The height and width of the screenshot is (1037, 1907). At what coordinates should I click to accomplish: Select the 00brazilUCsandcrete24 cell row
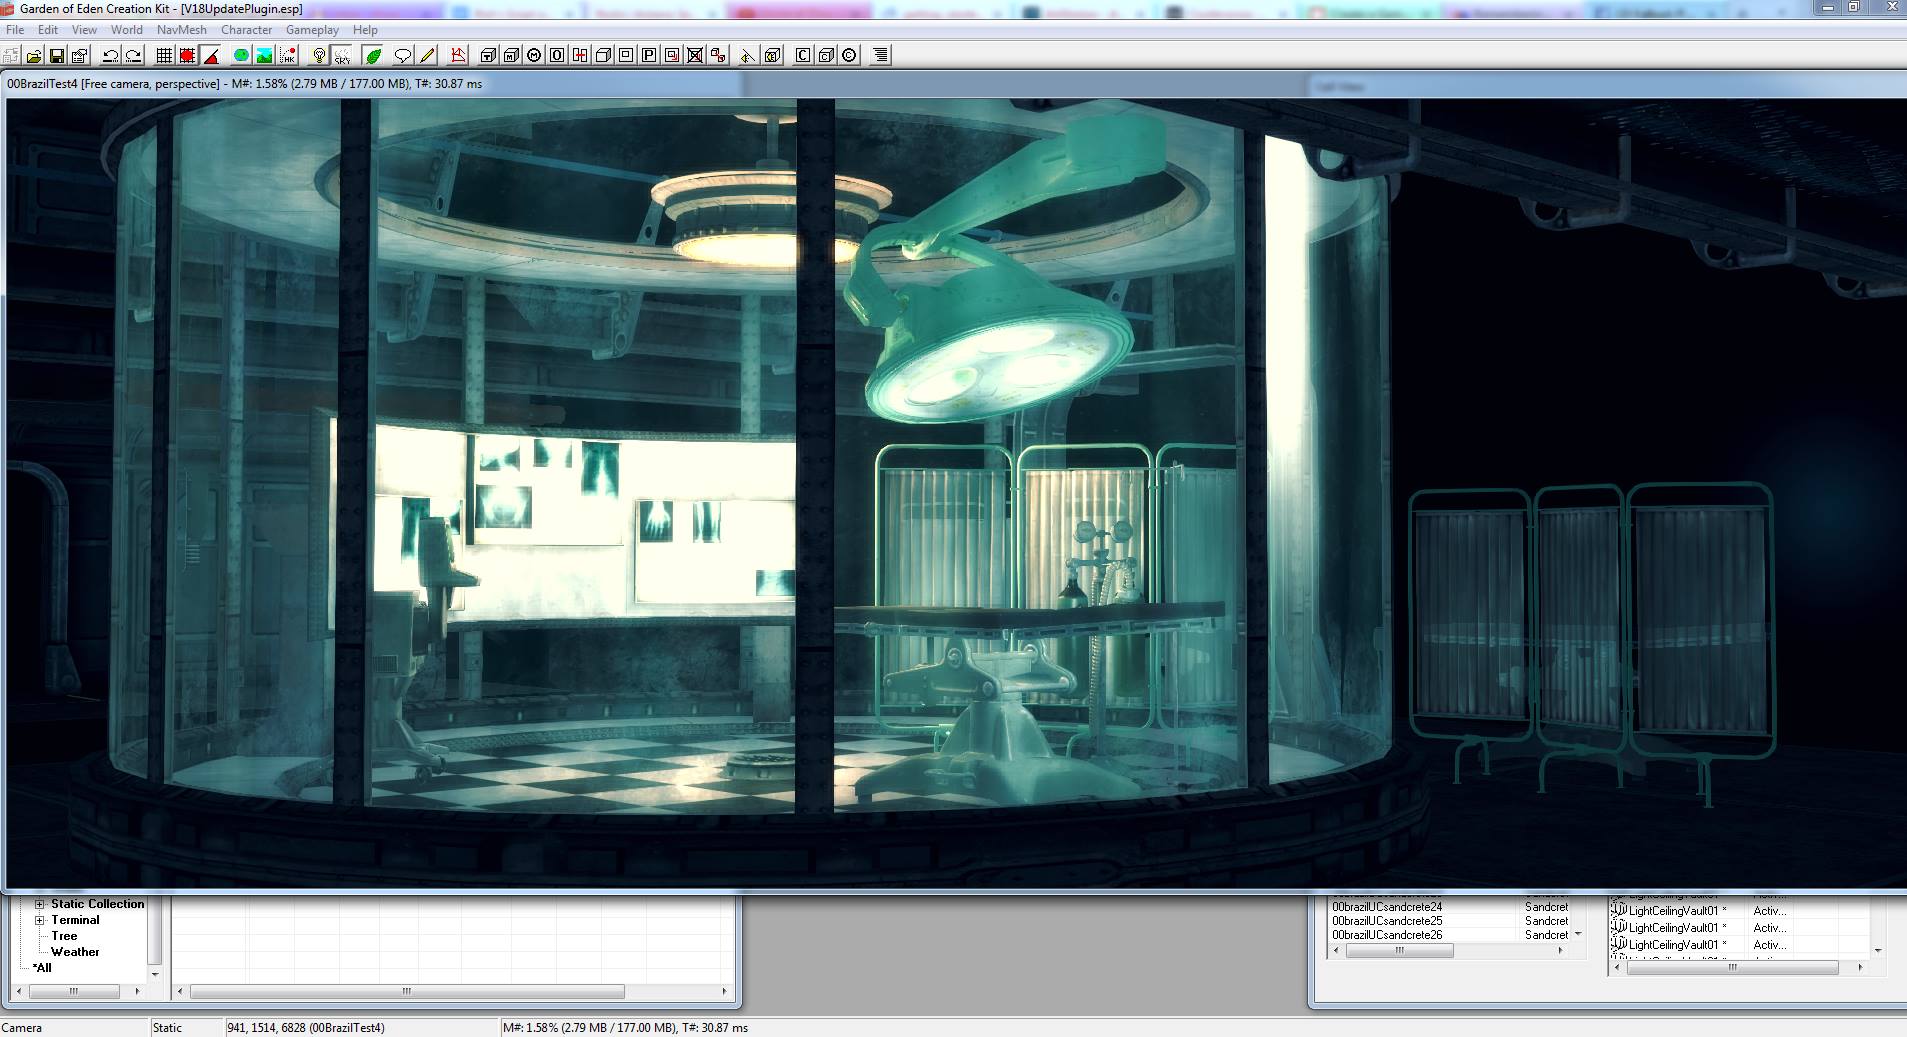[1450, 907]
